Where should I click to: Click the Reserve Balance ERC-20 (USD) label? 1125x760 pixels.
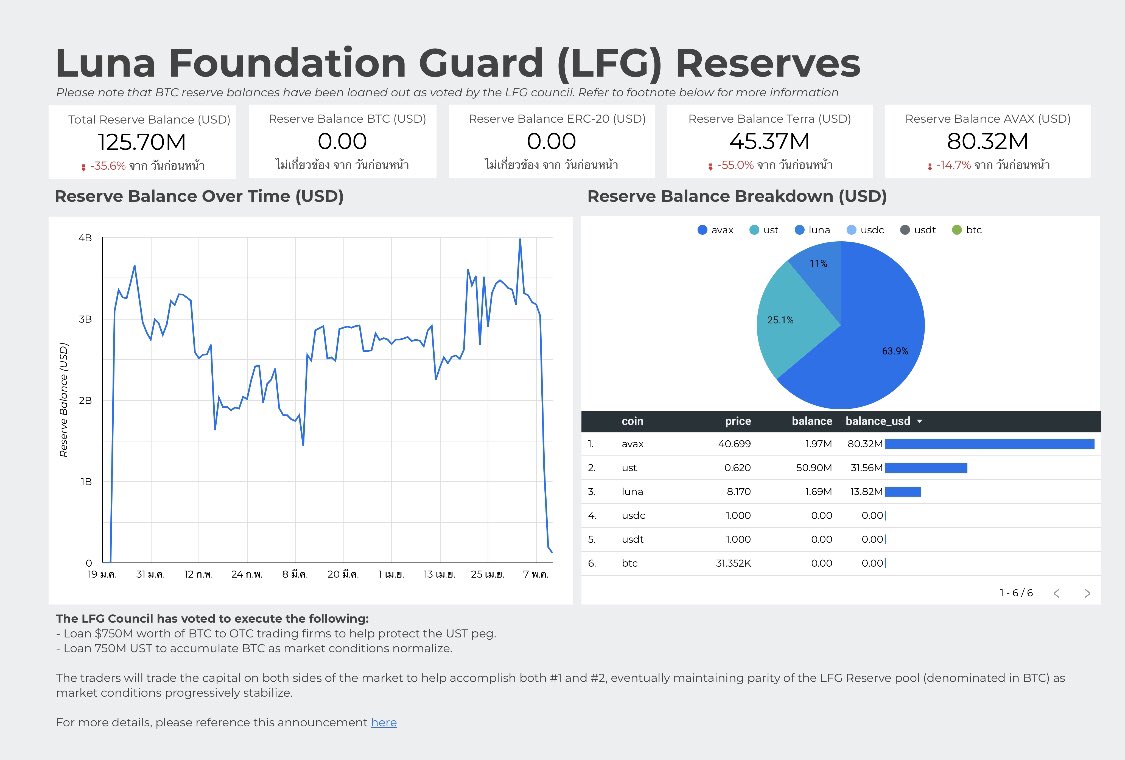click(x=557, y=119)
